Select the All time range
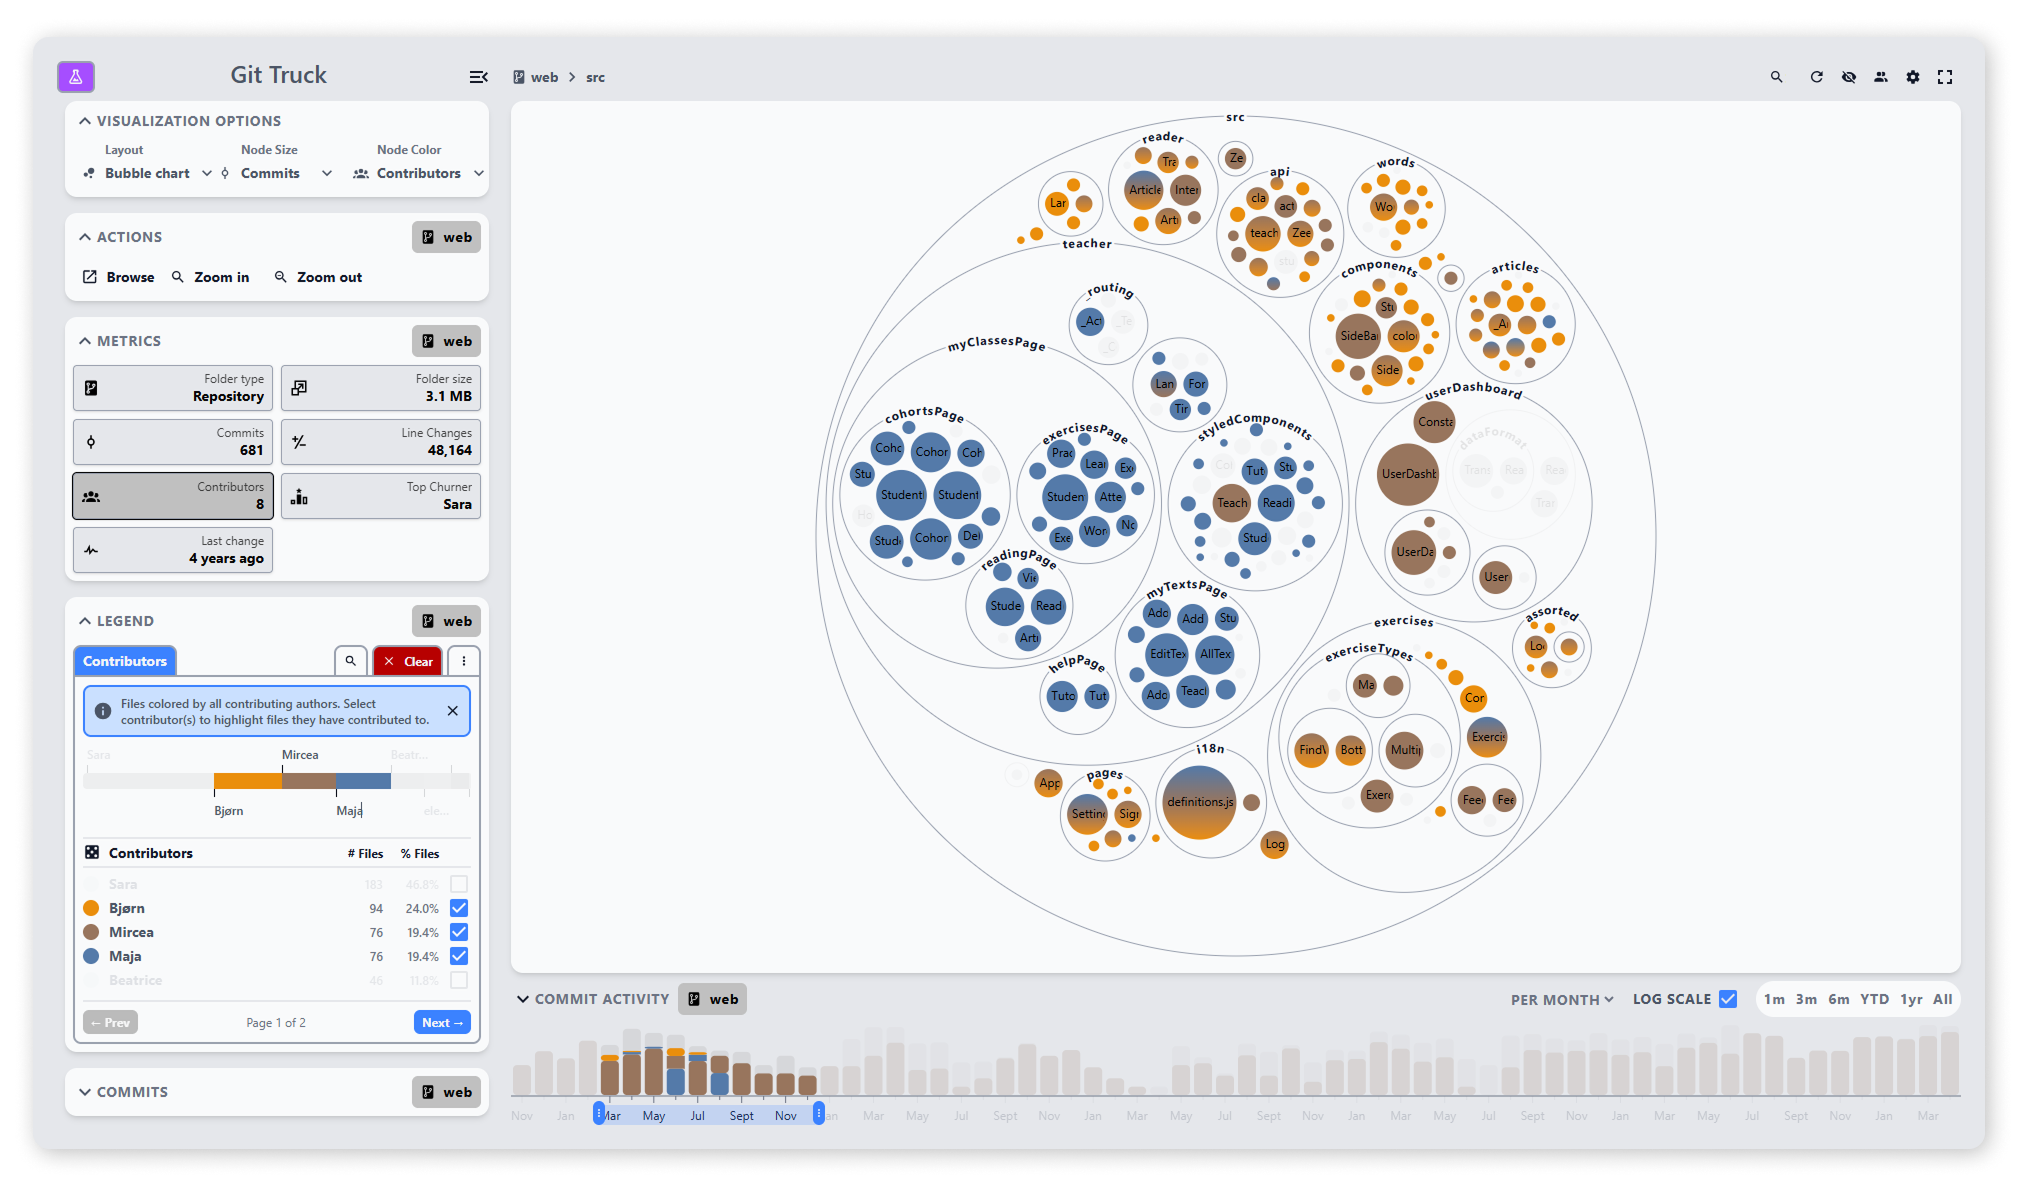The height and width of the screenshot is (1186, 2018). click(1942, 999)
